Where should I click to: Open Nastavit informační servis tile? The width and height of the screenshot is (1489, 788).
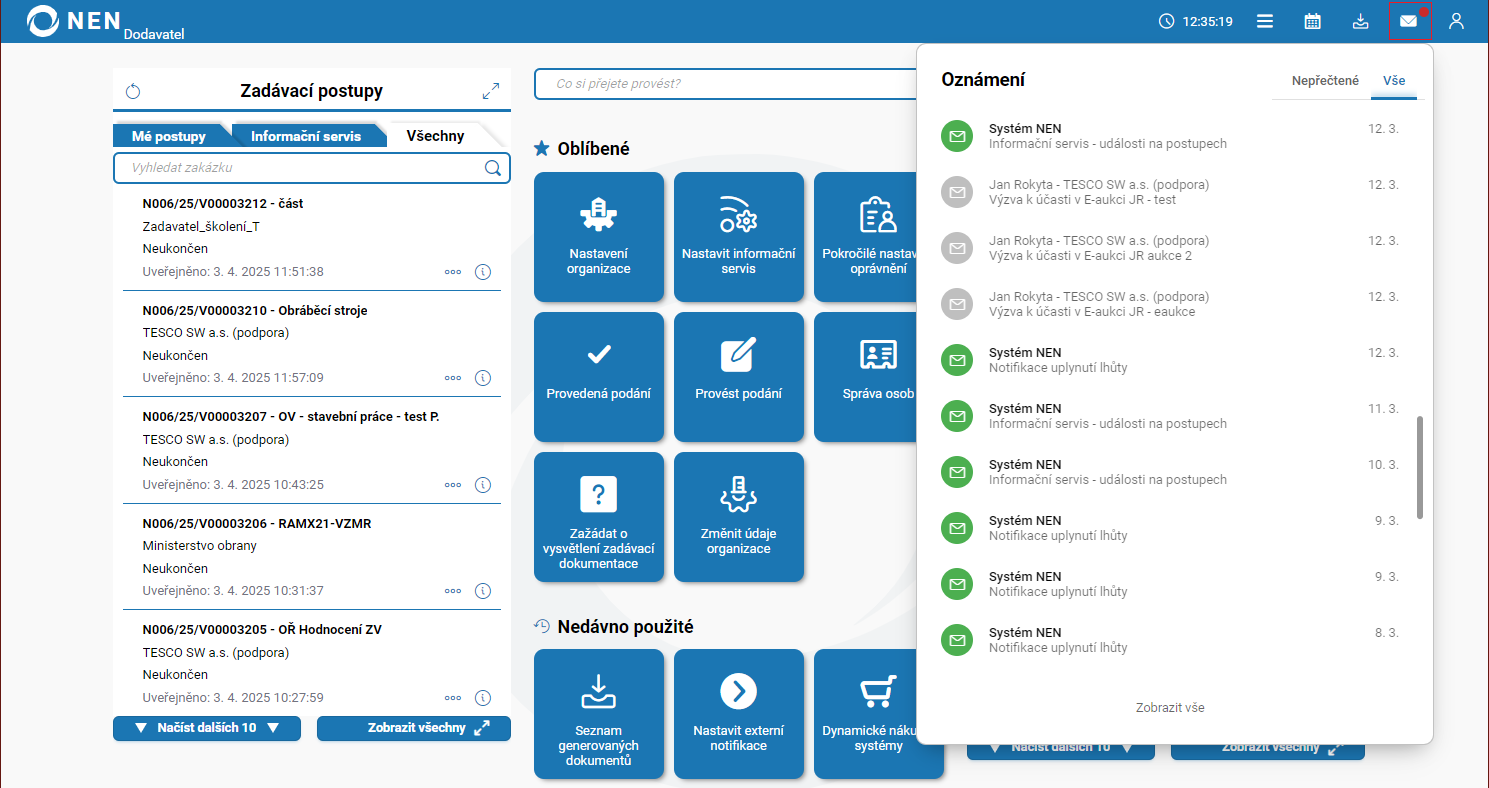point(739,237)
